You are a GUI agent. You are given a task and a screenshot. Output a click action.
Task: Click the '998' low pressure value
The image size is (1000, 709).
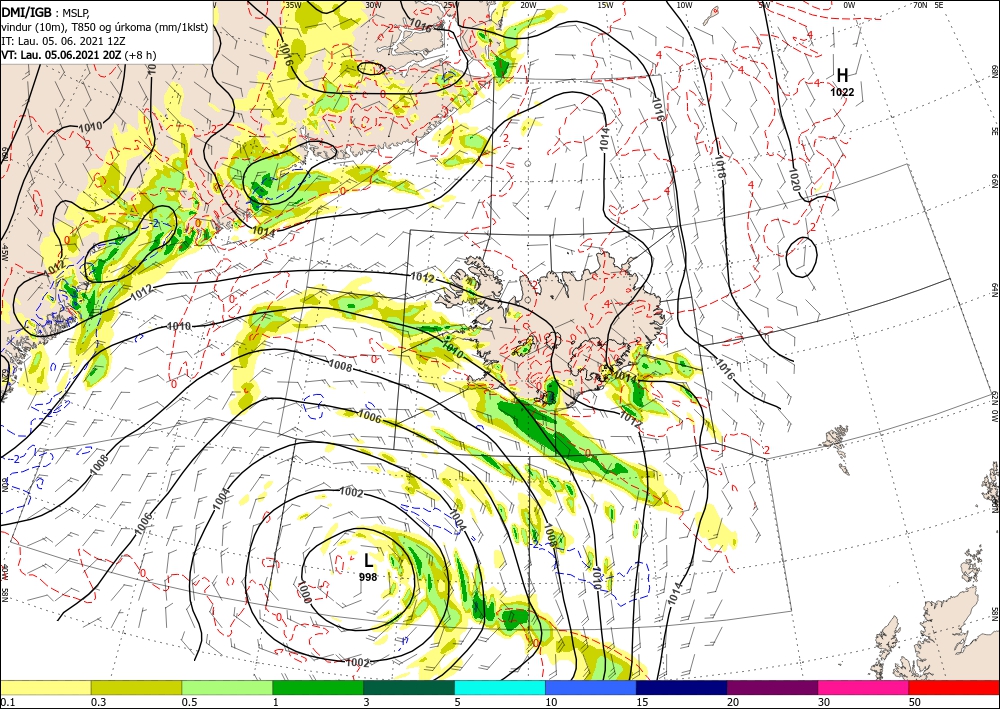point(368,577)
